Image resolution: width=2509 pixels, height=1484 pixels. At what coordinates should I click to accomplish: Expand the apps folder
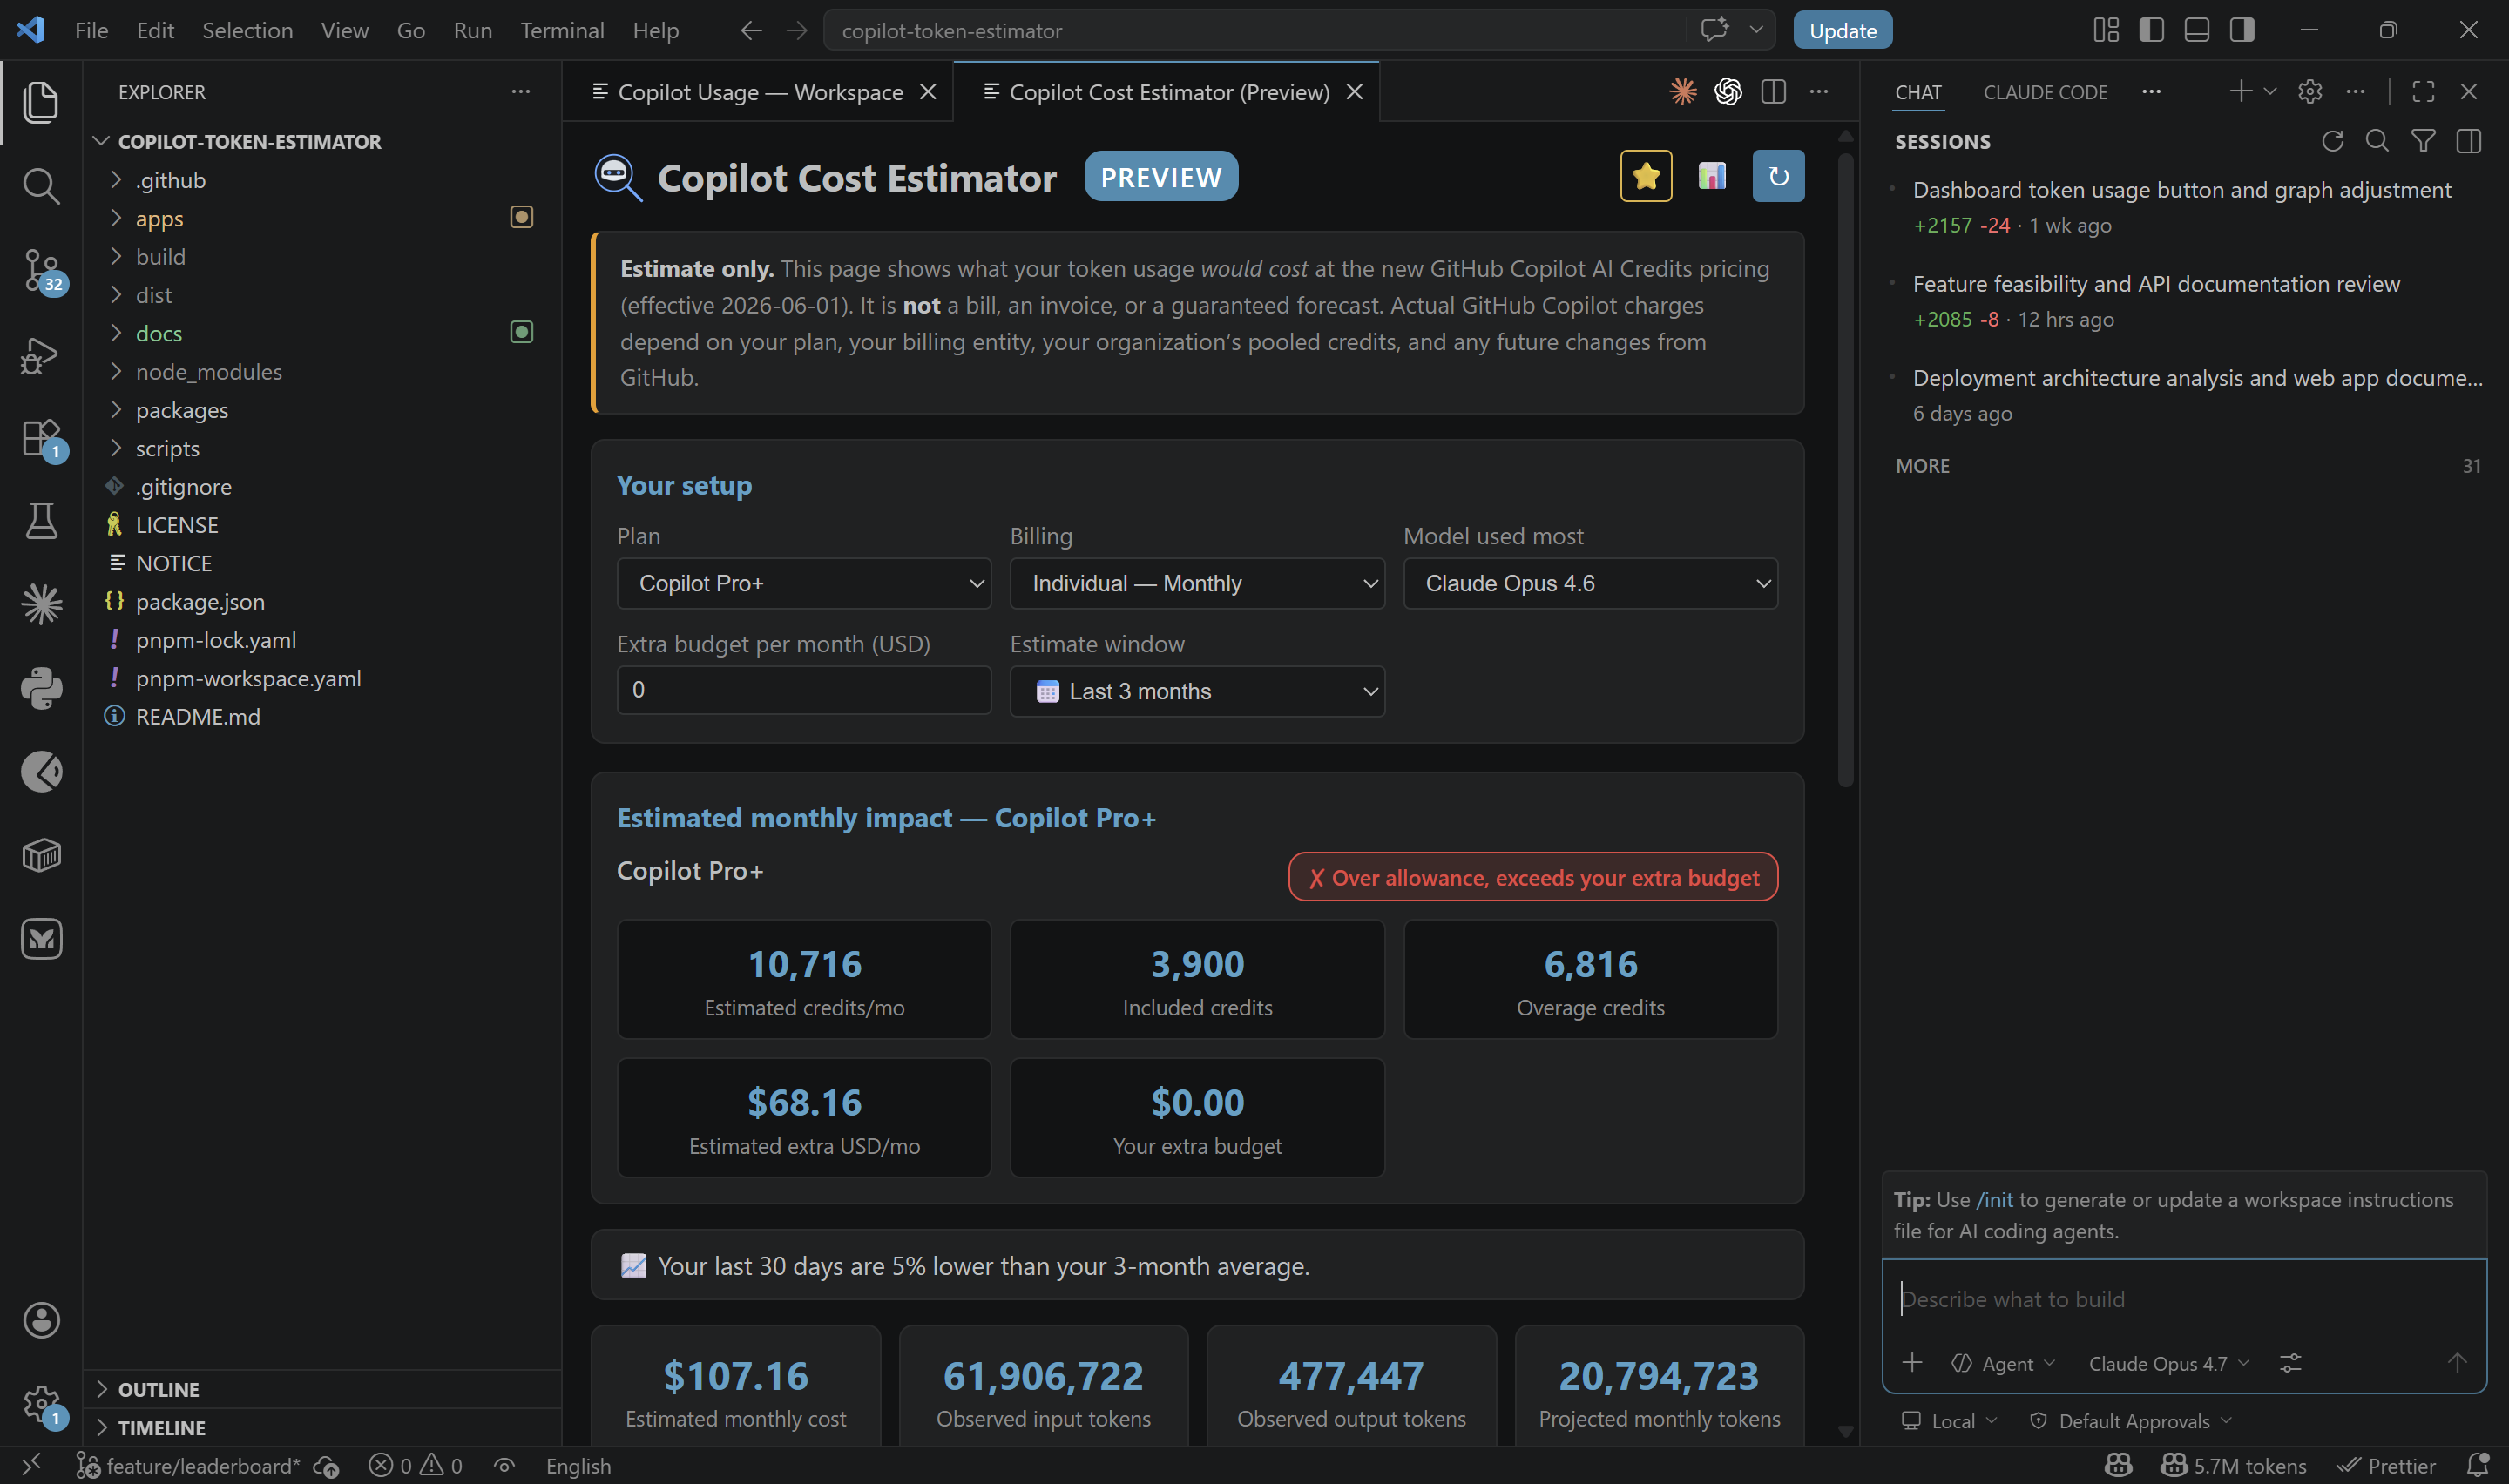[x=322, y=218]
